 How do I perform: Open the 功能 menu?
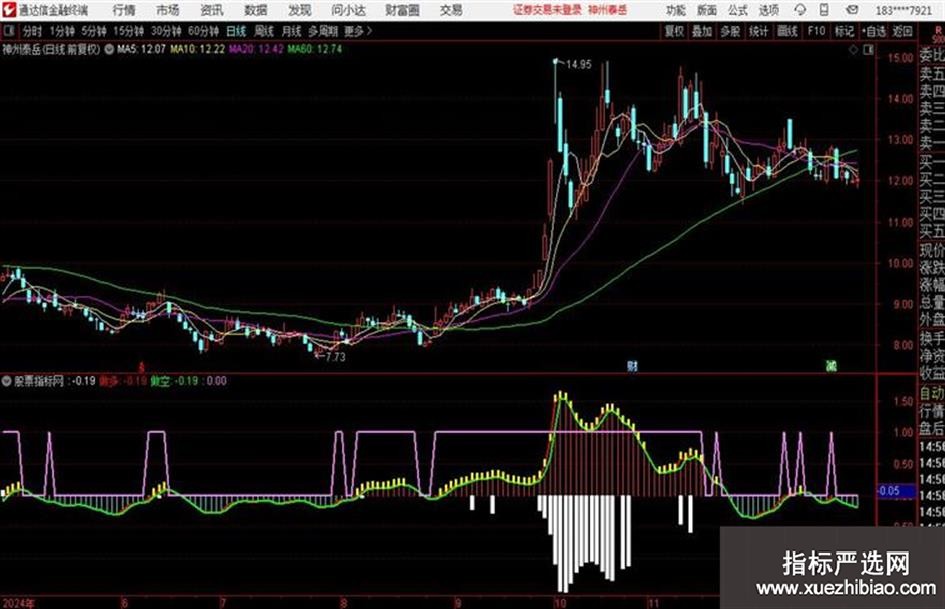[x=676, y=10]
